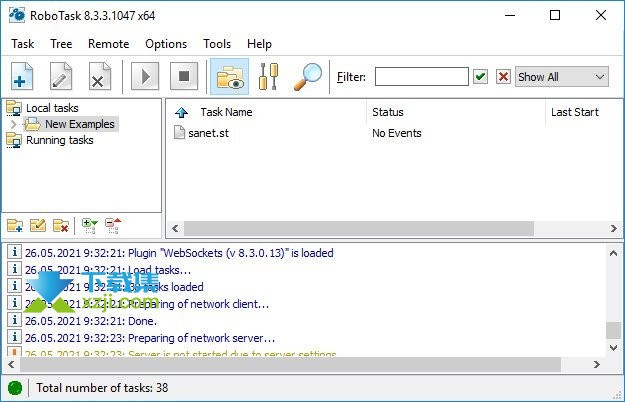This screenshot has height=402, width=625.
Task: Open the Tools menu
Action: click(x=217, y=43)
